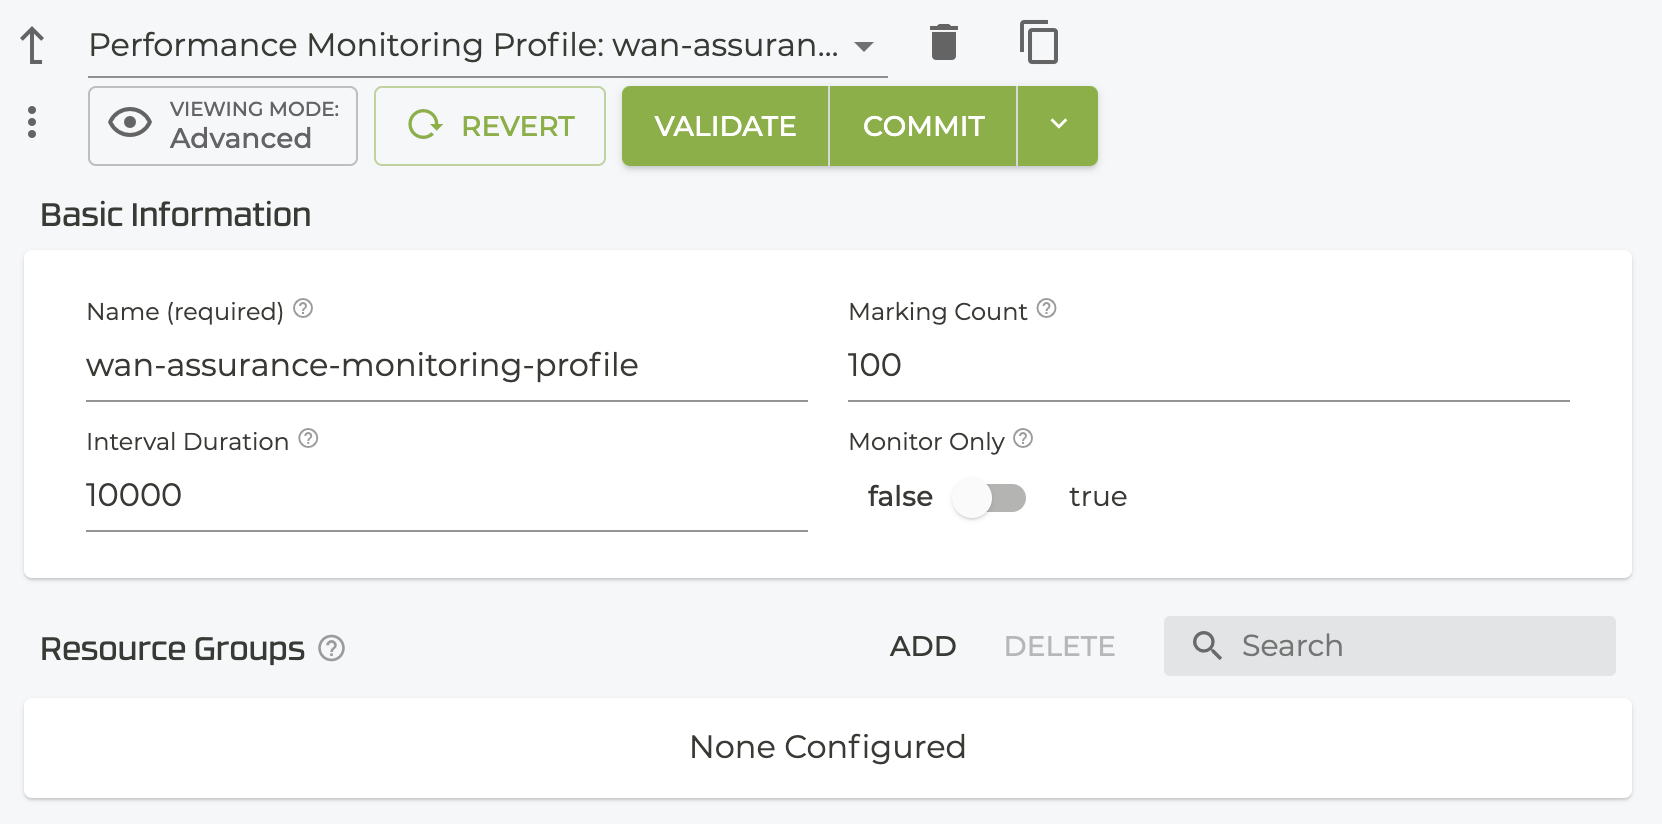Viewport: 1662px width, 824px height.
Task: Show help for Monitor Only
Action: click(1023, 439)
